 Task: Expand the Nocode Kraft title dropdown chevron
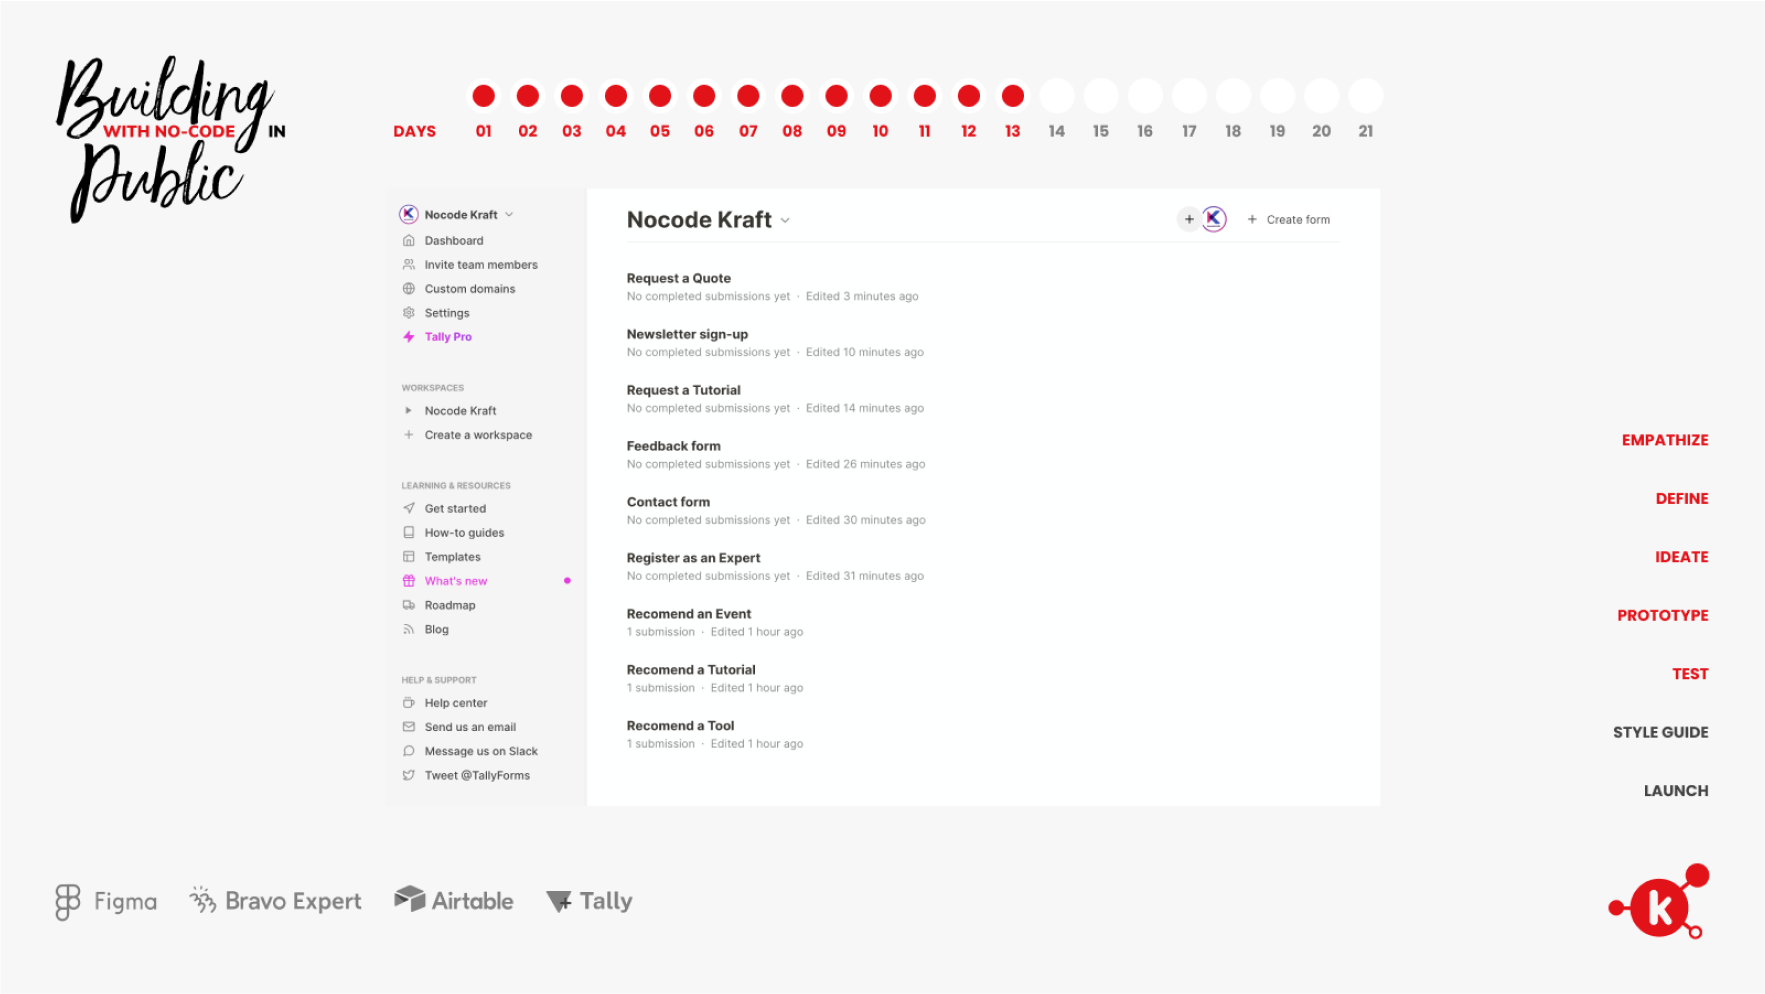tap(785, 221)
